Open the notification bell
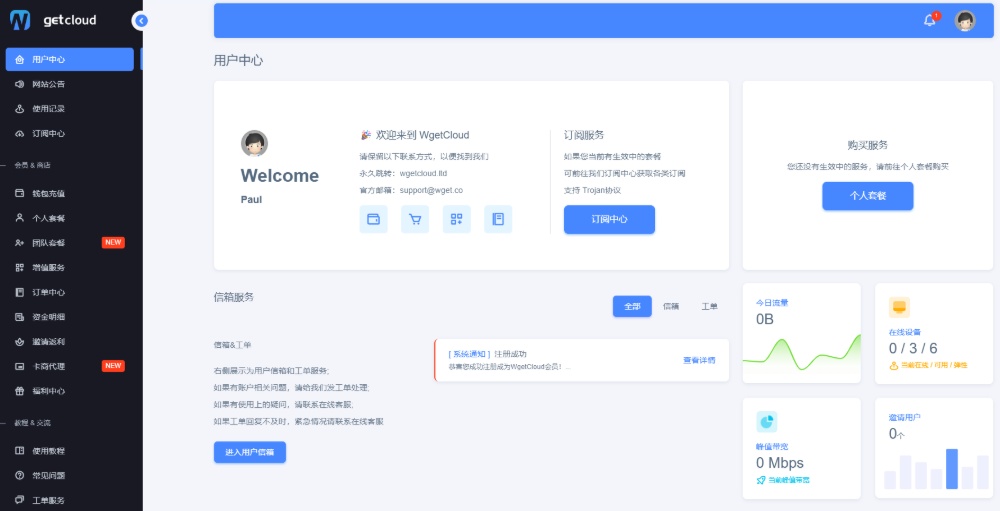This screenshot has height=511, width=1000. coord(930,20)
